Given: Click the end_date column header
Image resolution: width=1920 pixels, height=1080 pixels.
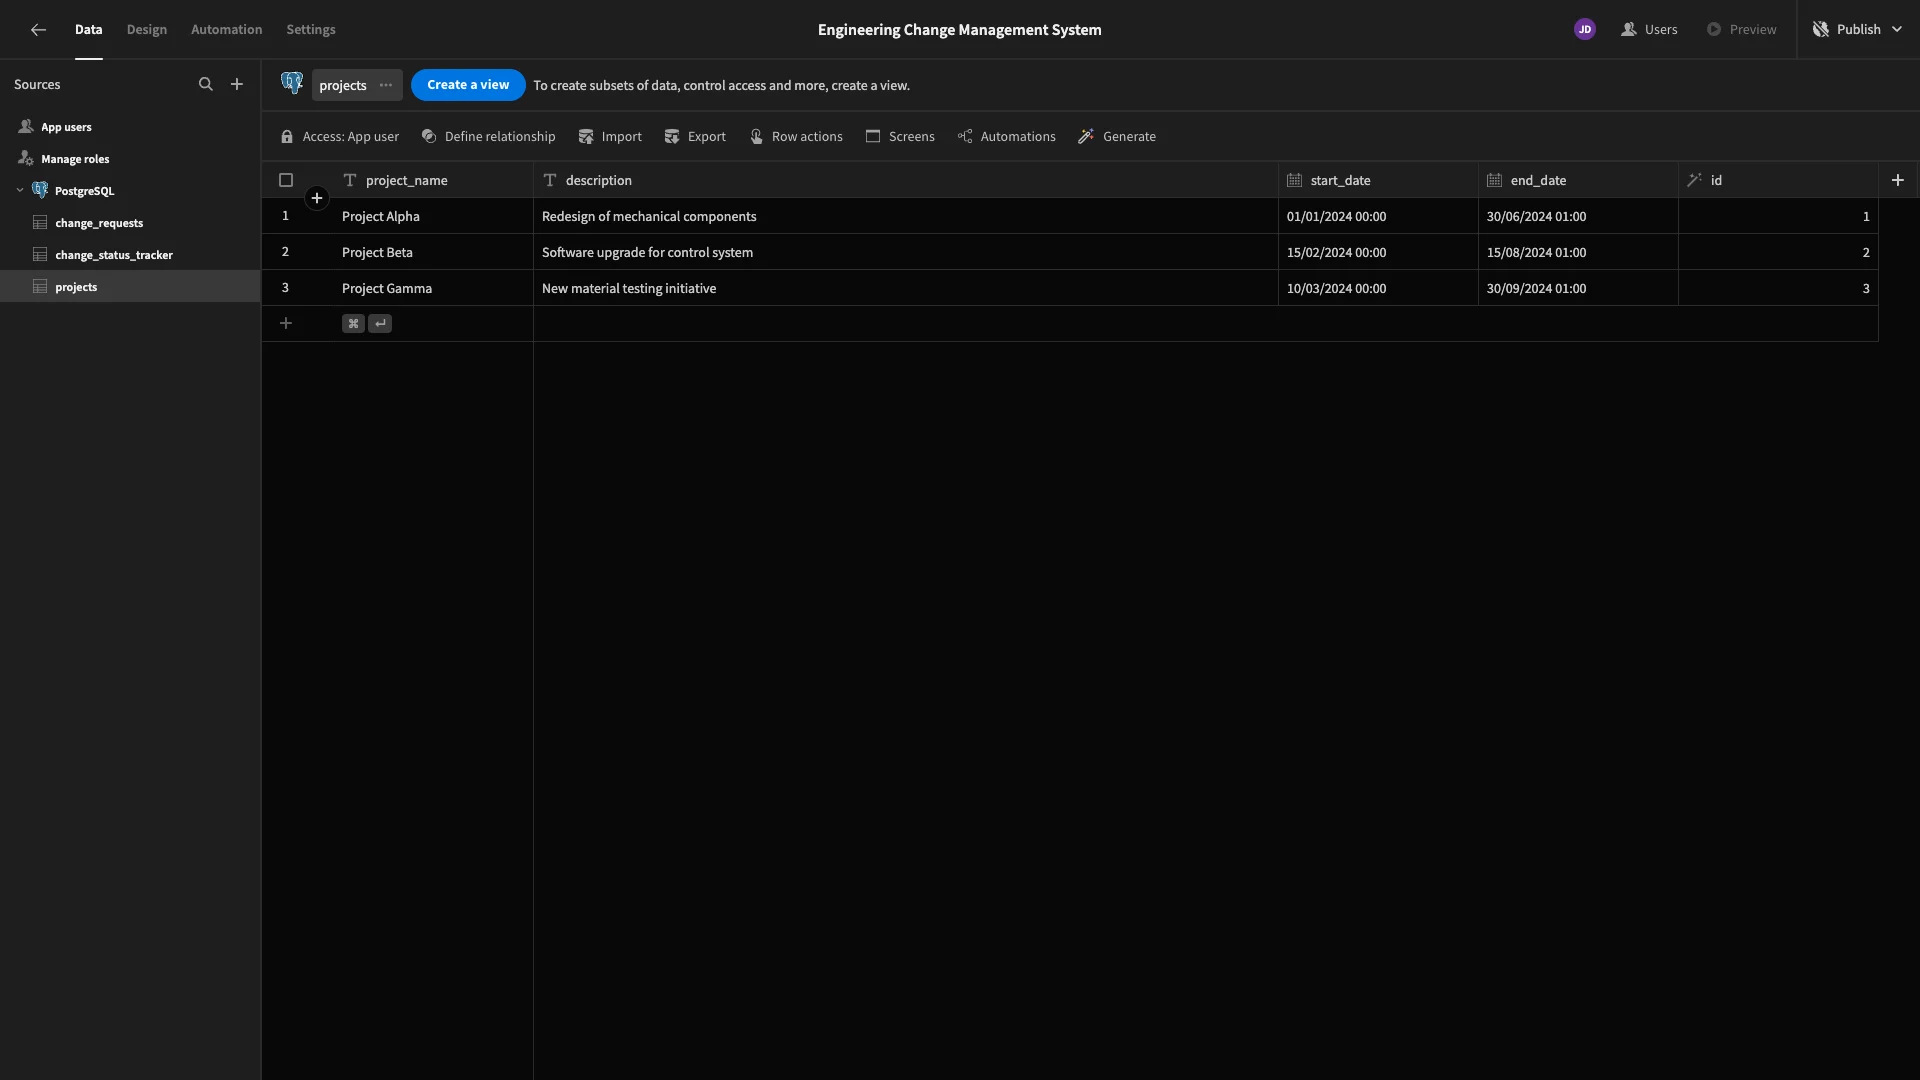Looking at the screenshot, I should pyautogui.click(x=1578, y=180).
